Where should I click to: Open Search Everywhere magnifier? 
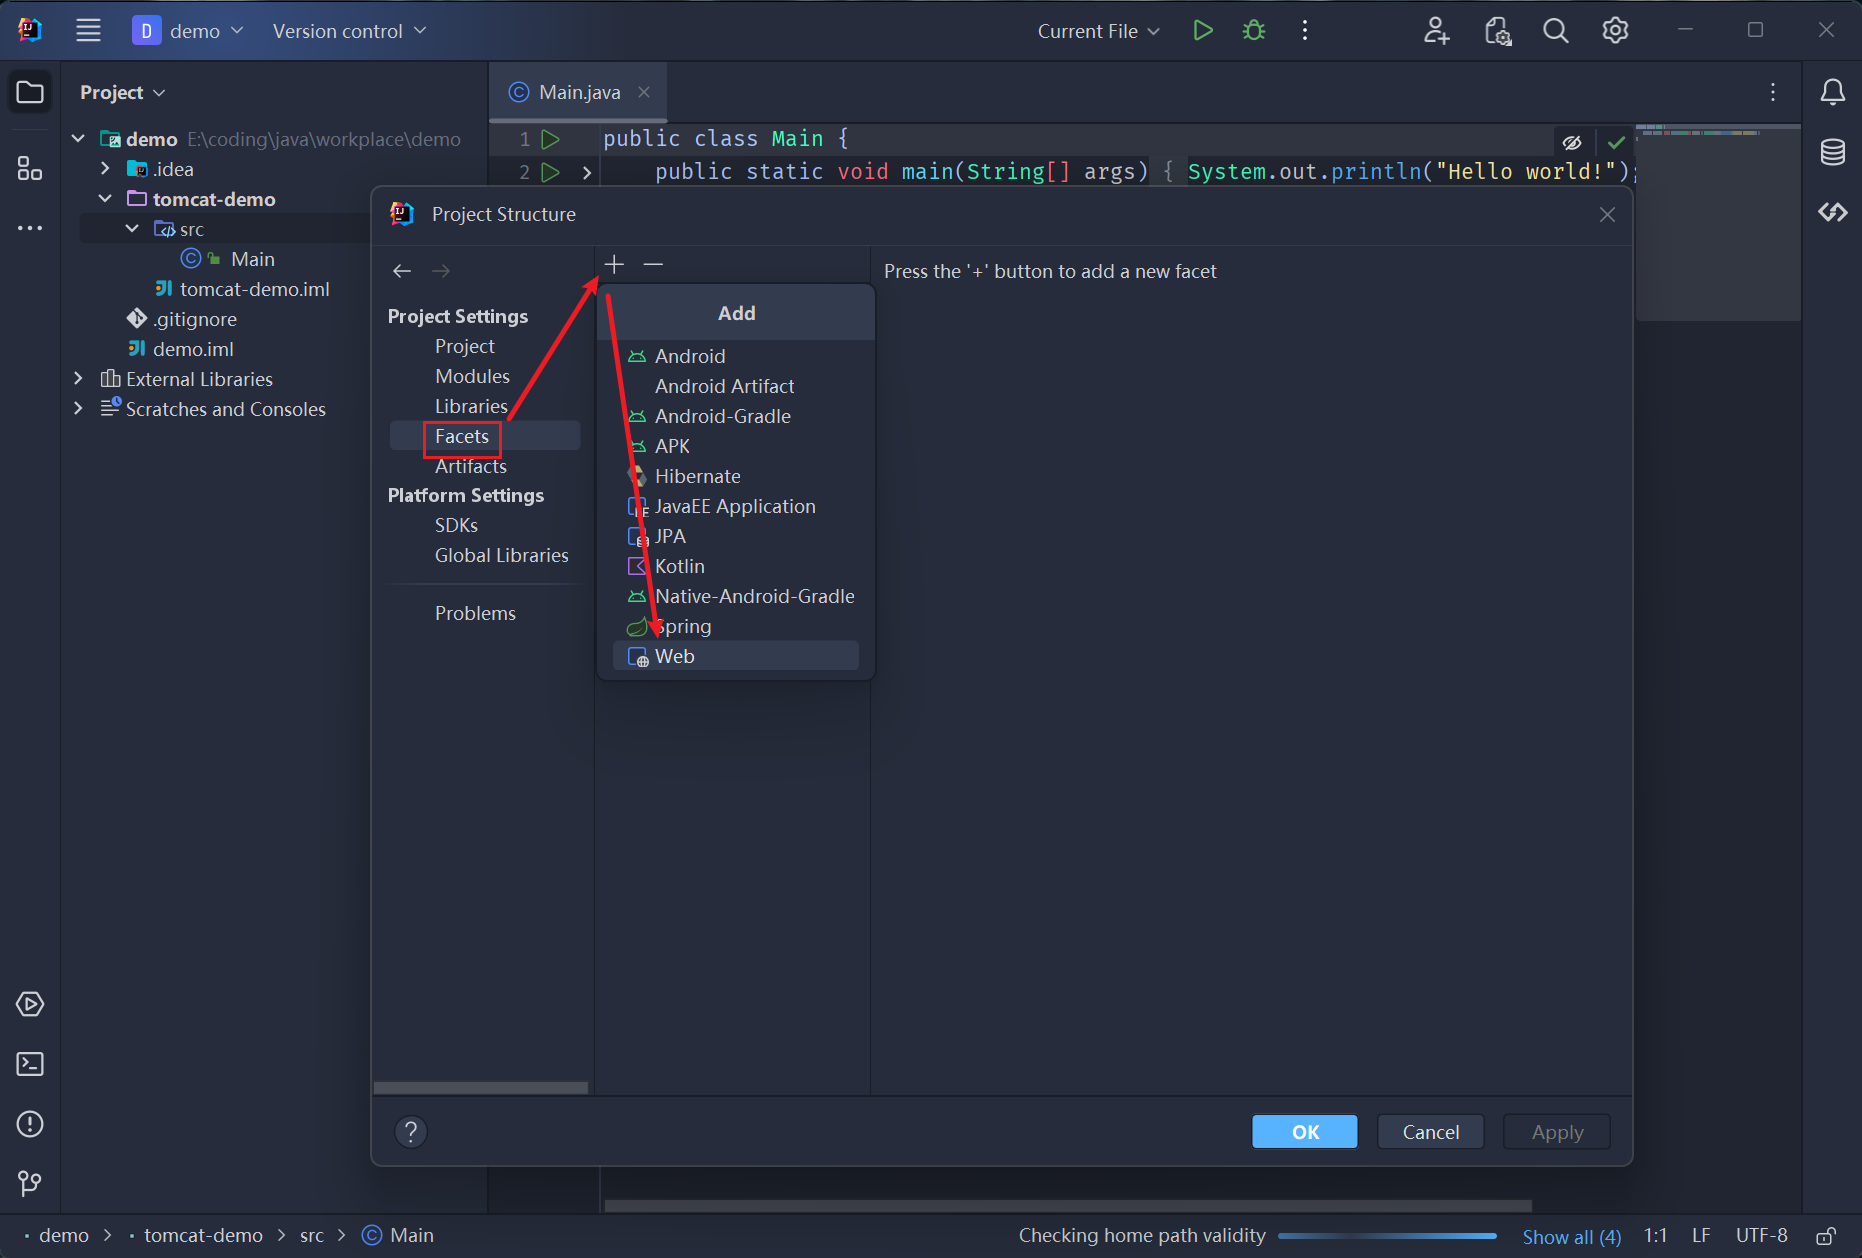click(1555, 30)
